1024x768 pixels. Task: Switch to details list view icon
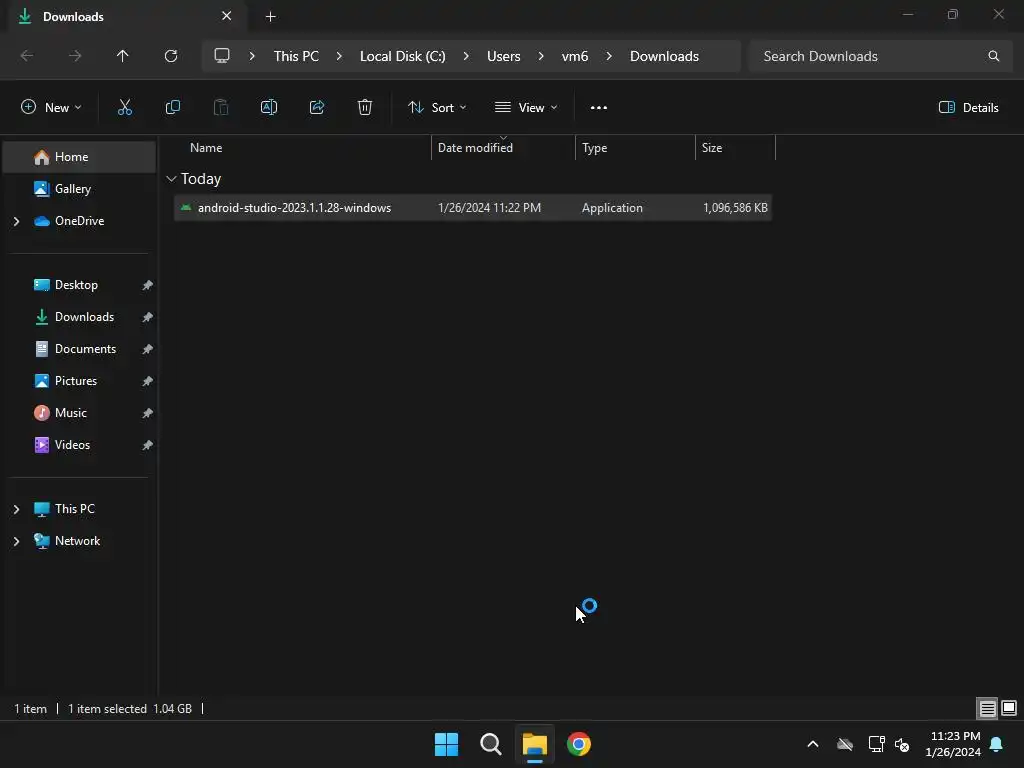pyautogui.click(x=987, y=708)
